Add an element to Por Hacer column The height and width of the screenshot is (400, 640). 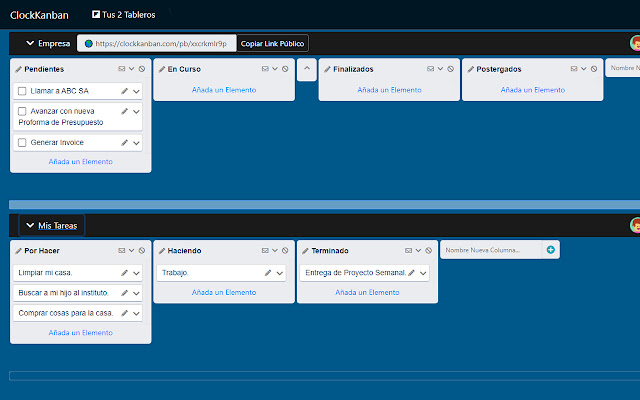(80, 333)
